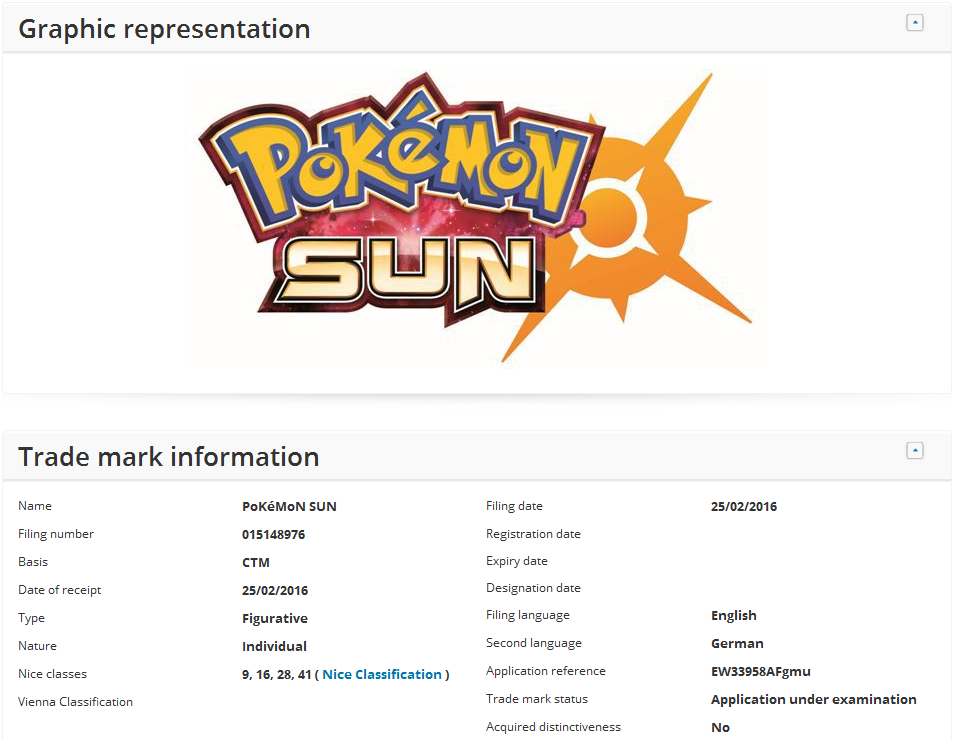This screenshot has height=740, width=955.
Task: Click the Filing number label
Action: click(56, 534)
